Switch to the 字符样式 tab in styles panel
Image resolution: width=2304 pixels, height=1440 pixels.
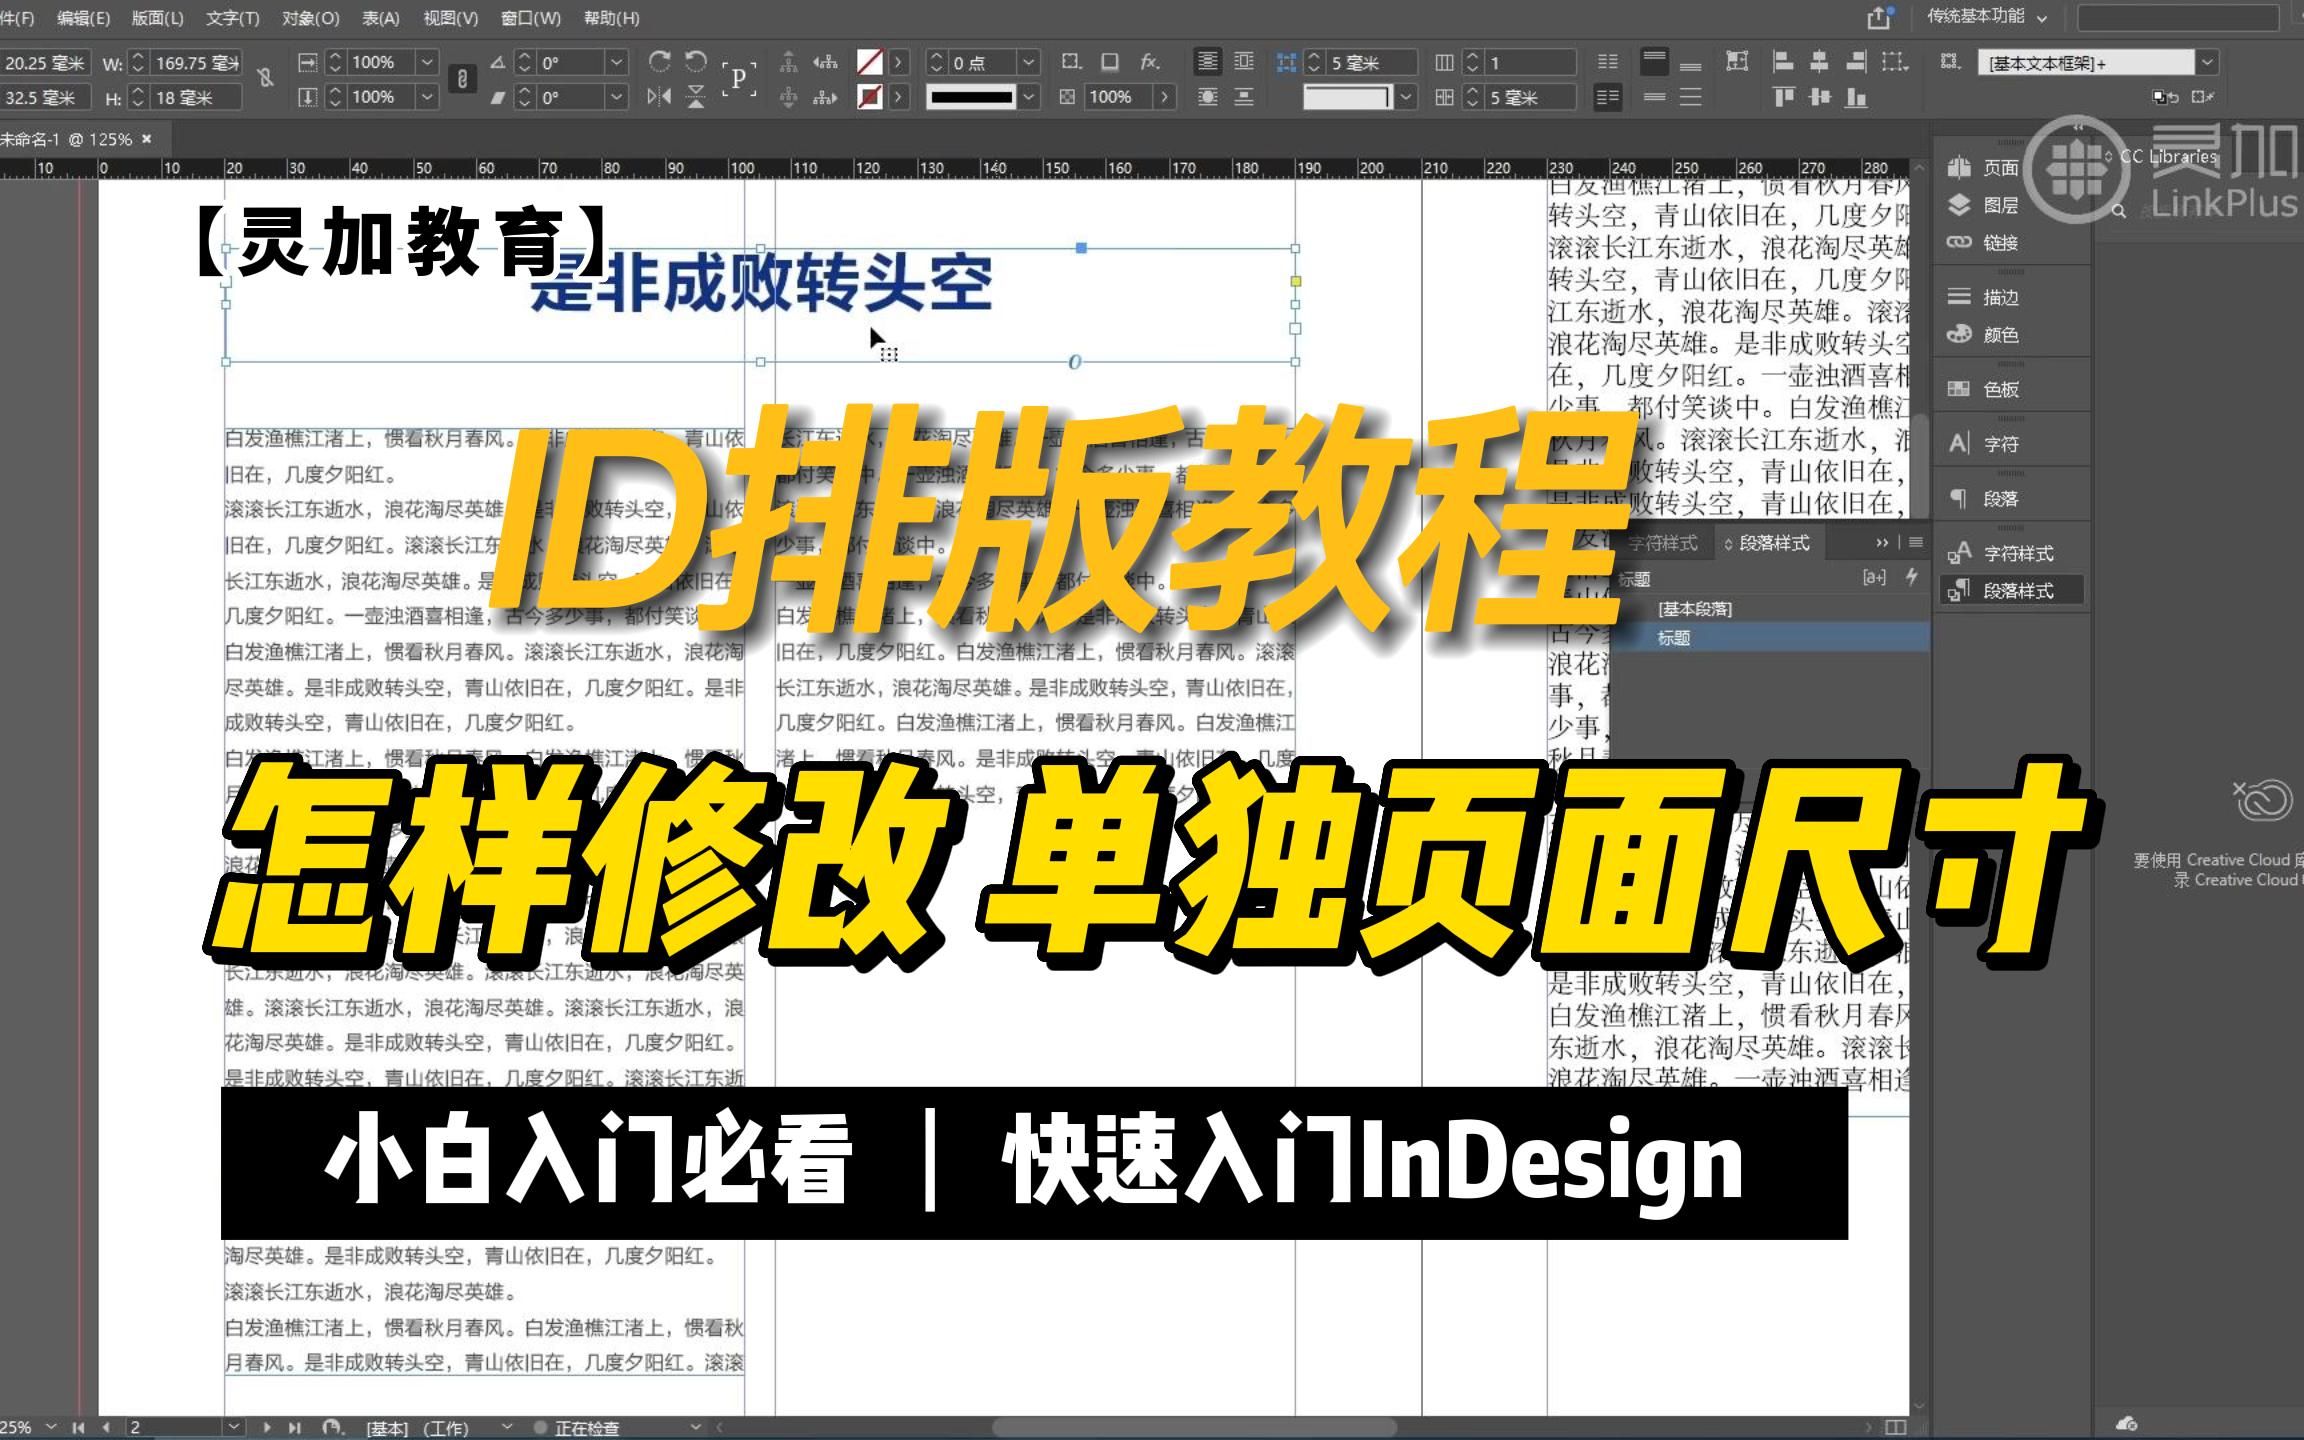point(1664,543)
